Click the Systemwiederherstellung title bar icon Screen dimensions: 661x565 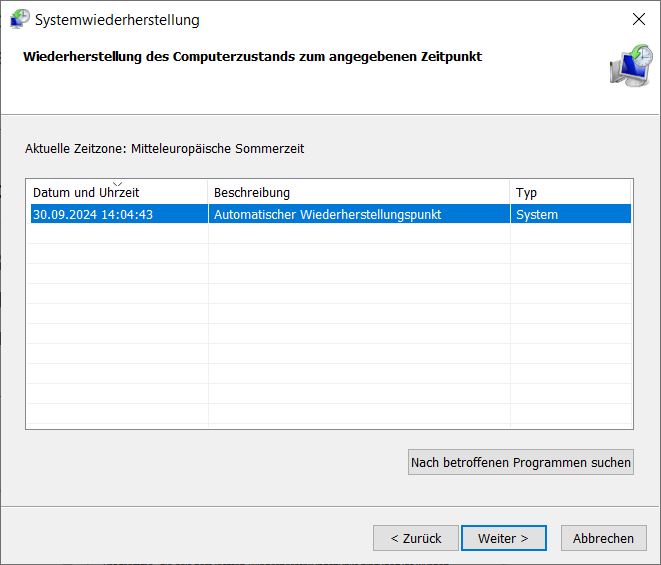coord(19,19)
